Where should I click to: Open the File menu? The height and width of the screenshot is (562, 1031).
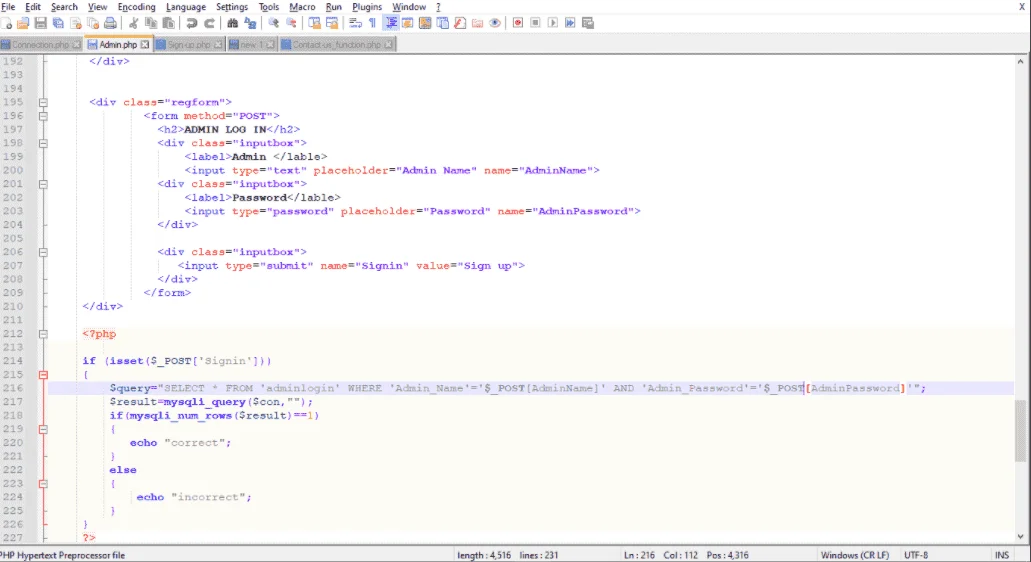(x=8, y=7)
